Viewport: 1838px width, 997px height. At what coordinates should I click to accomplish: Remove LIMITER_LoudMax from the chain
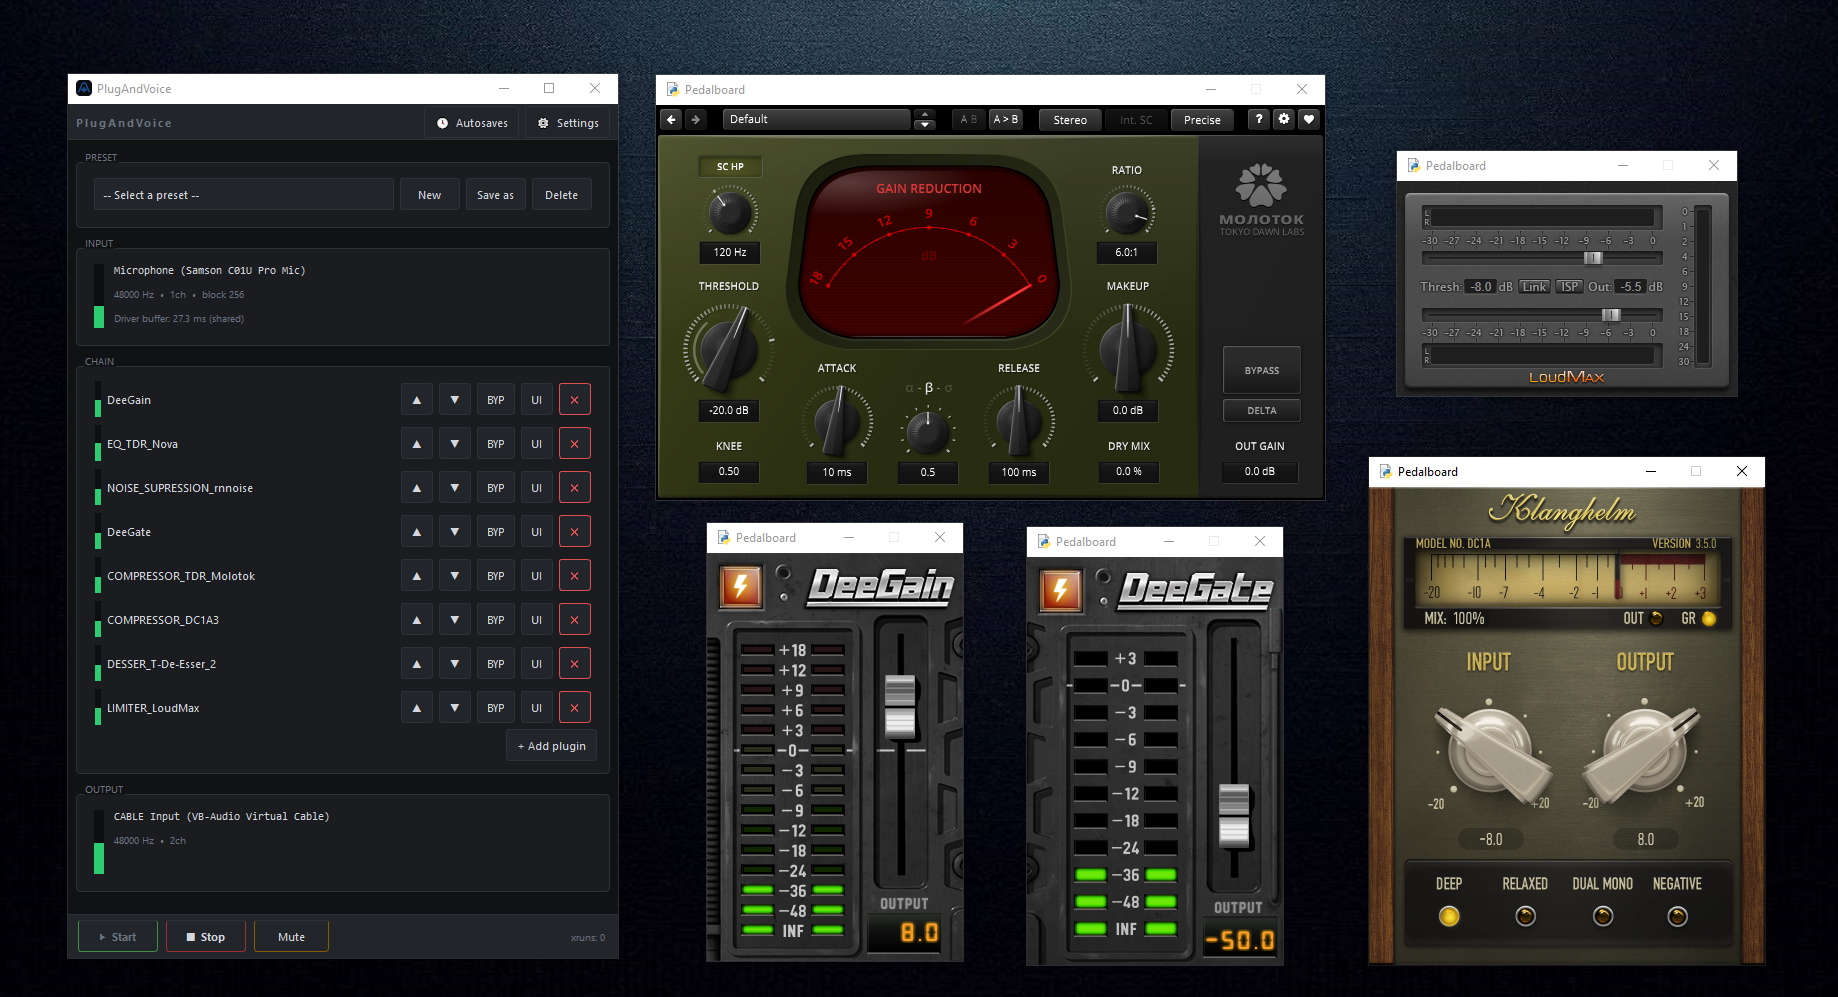[575, 708]
